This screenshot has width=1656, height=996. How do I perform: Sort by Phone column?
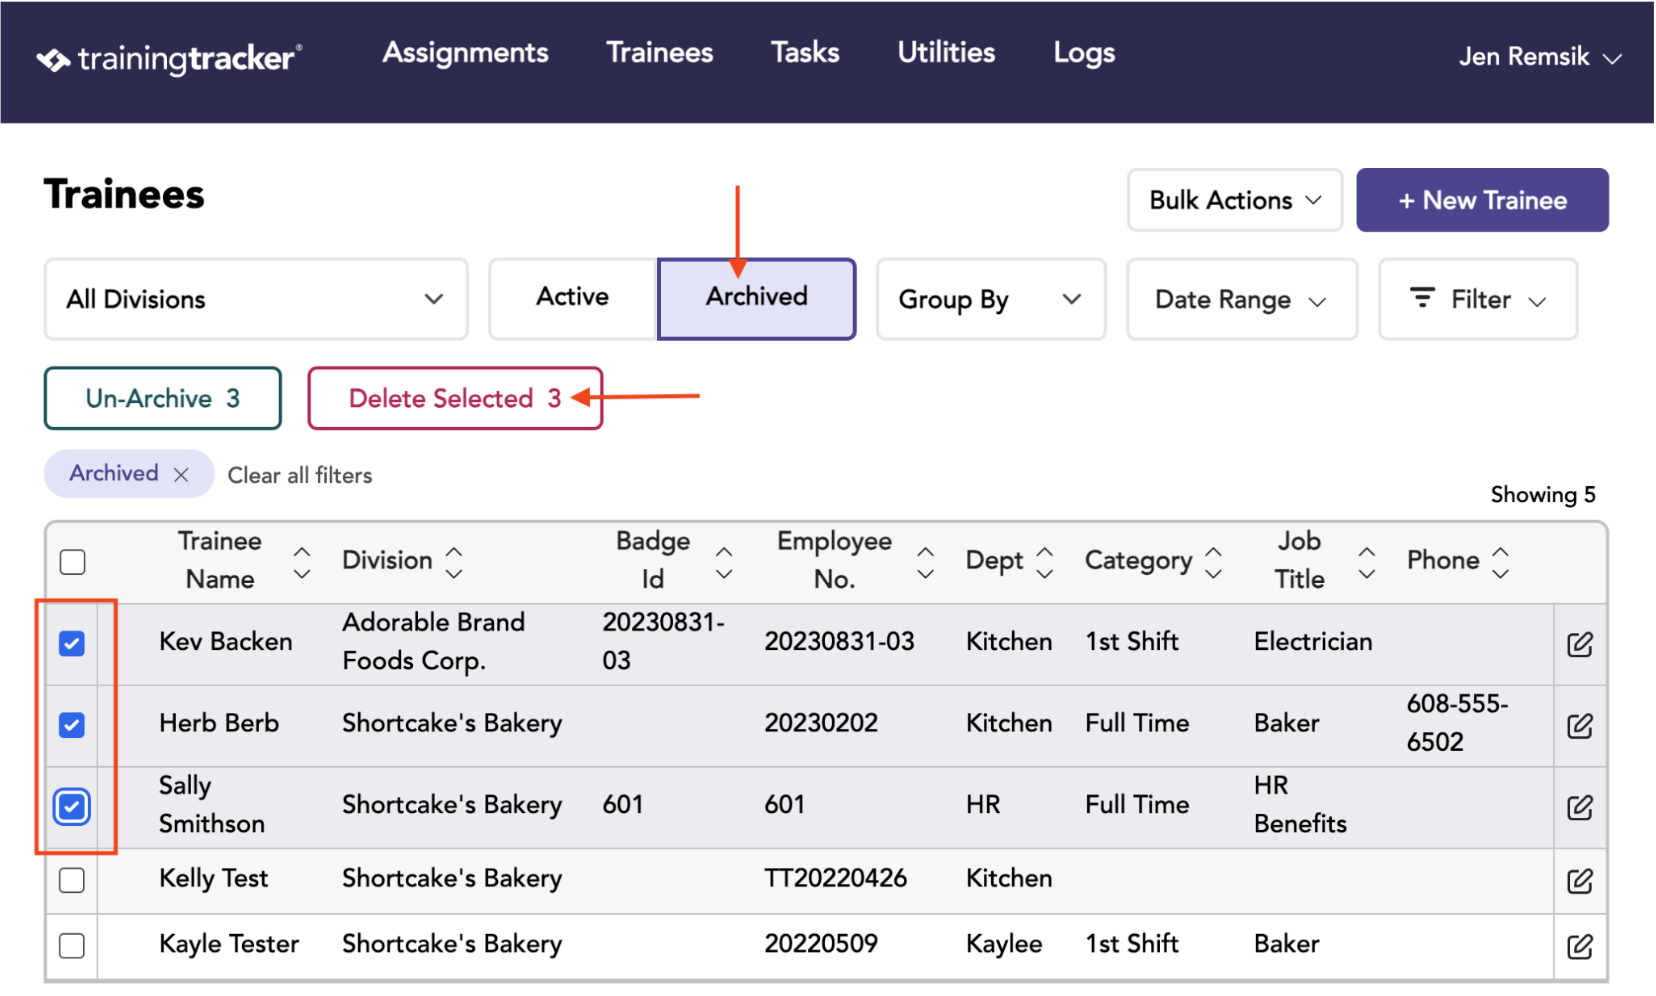(x=1500, y=563)
